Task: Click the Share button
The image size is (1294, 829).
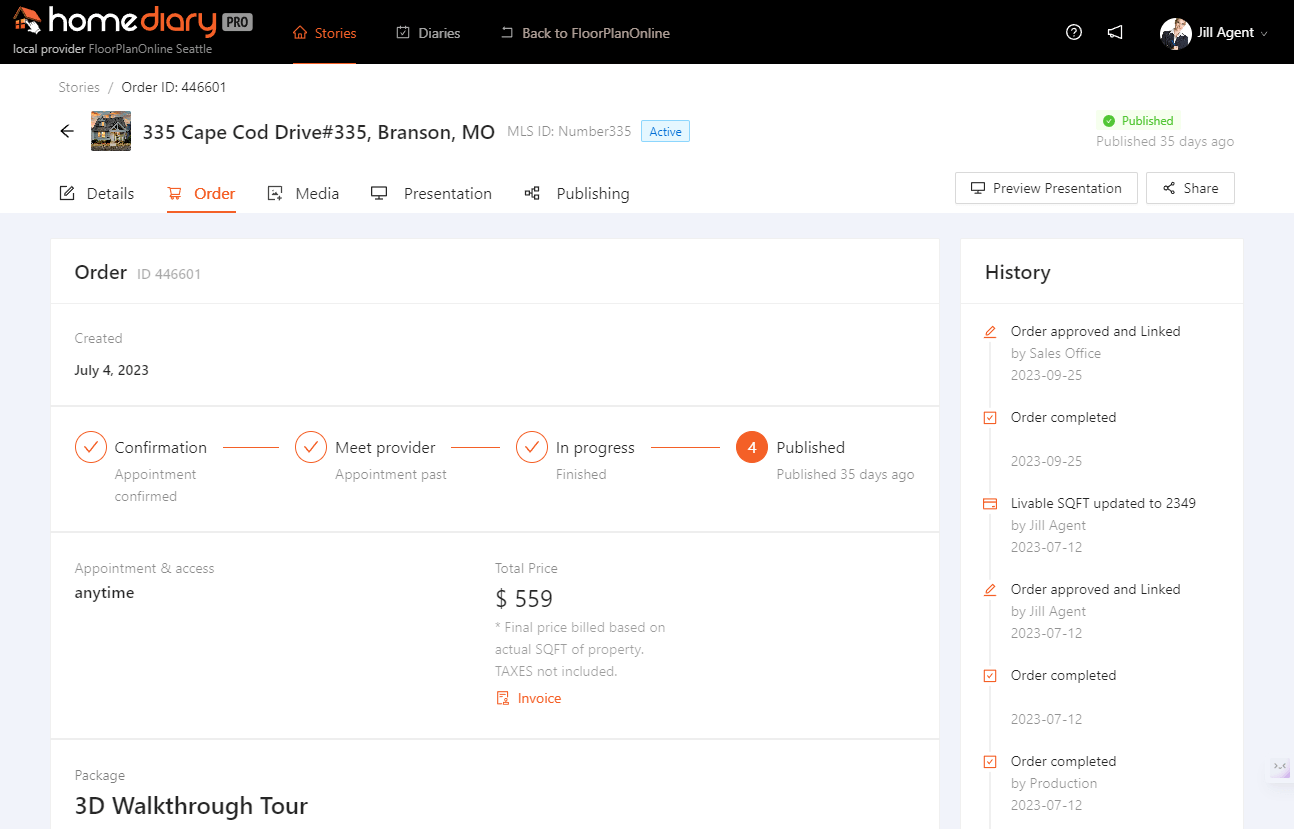Action: pyautogui.click(x=1190, y=188)
